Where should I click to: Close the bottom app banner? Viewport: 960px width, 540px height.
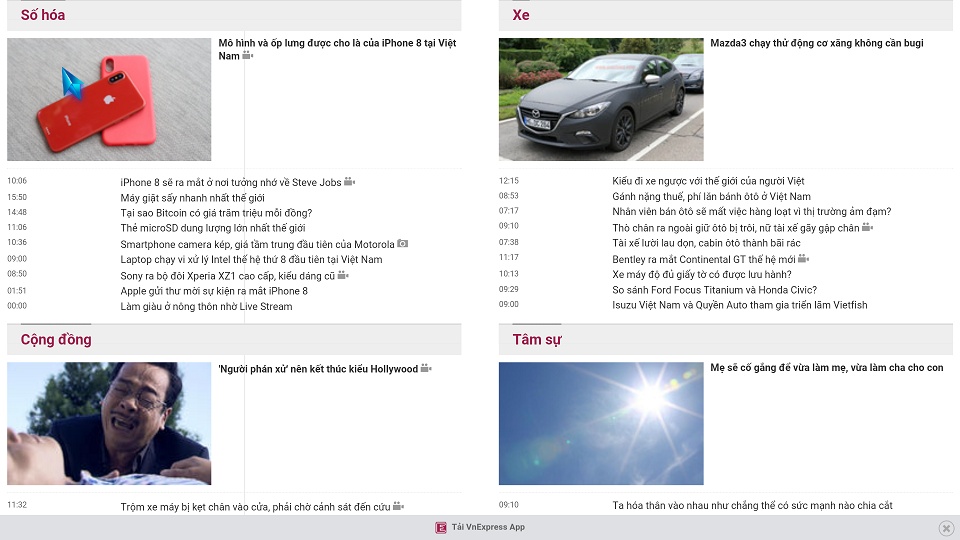(x=946, y=528)
